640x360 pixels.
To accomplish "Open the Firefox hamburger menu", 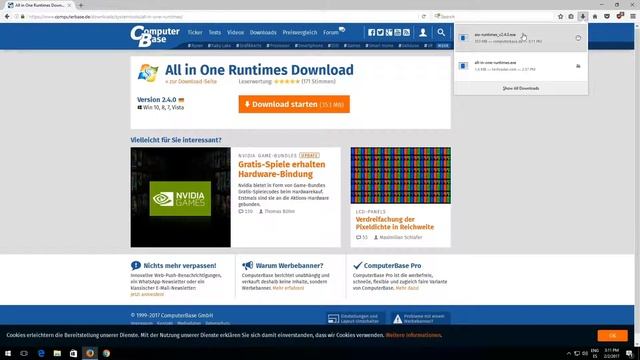I will coord(633,16).
